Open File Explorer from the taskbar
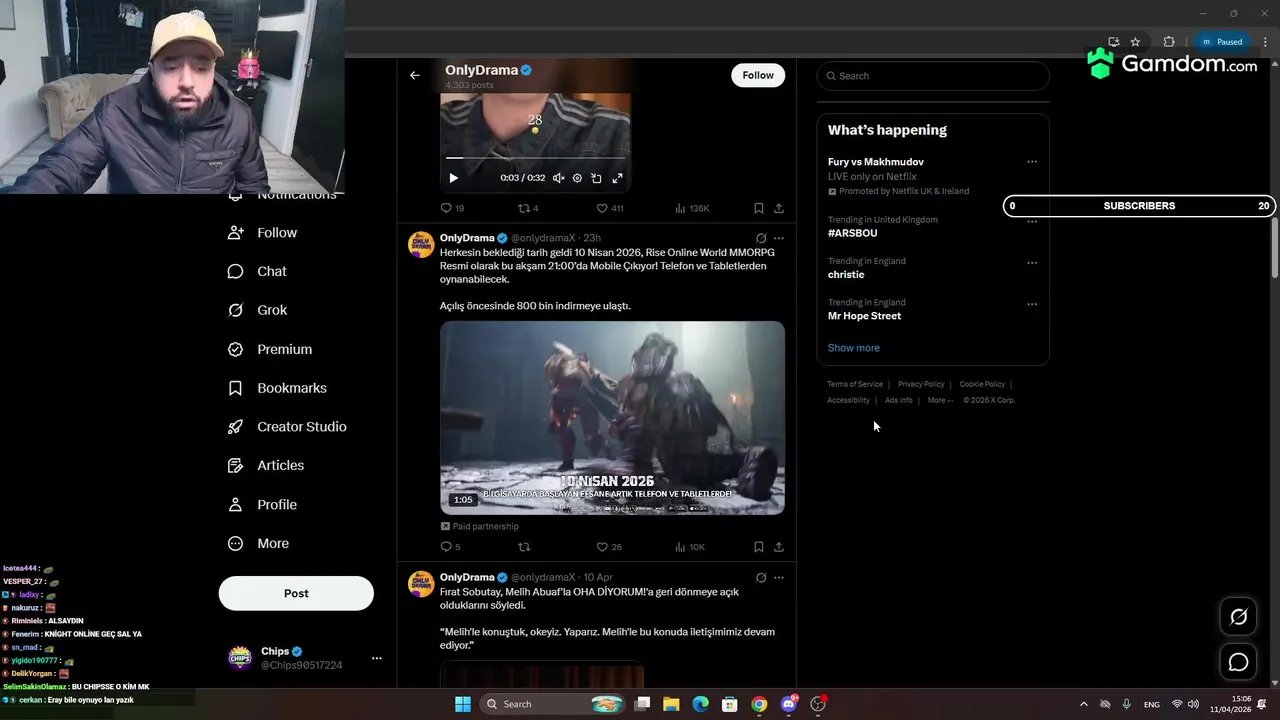The width and height of the screenshot is (1280, 720). [671, 704]
